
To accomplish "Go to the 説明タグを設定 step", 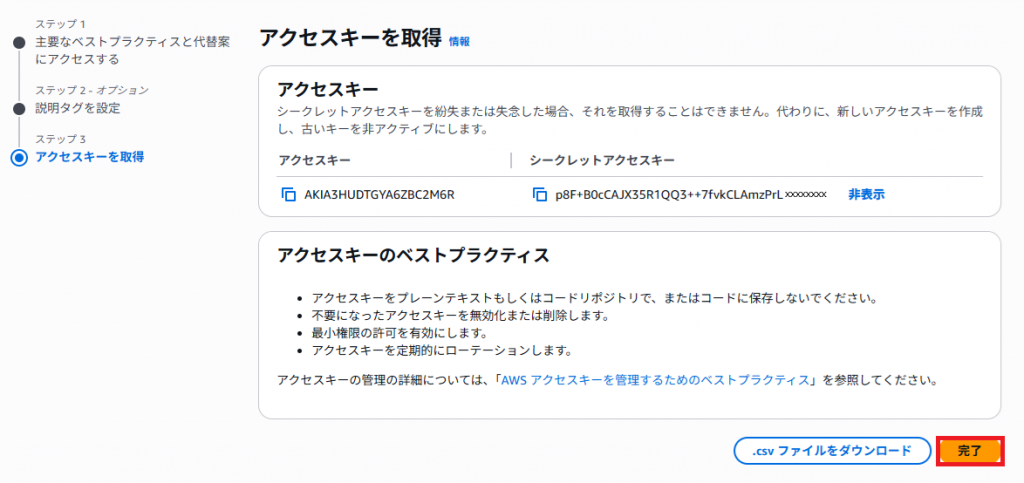I will (77, 108).
